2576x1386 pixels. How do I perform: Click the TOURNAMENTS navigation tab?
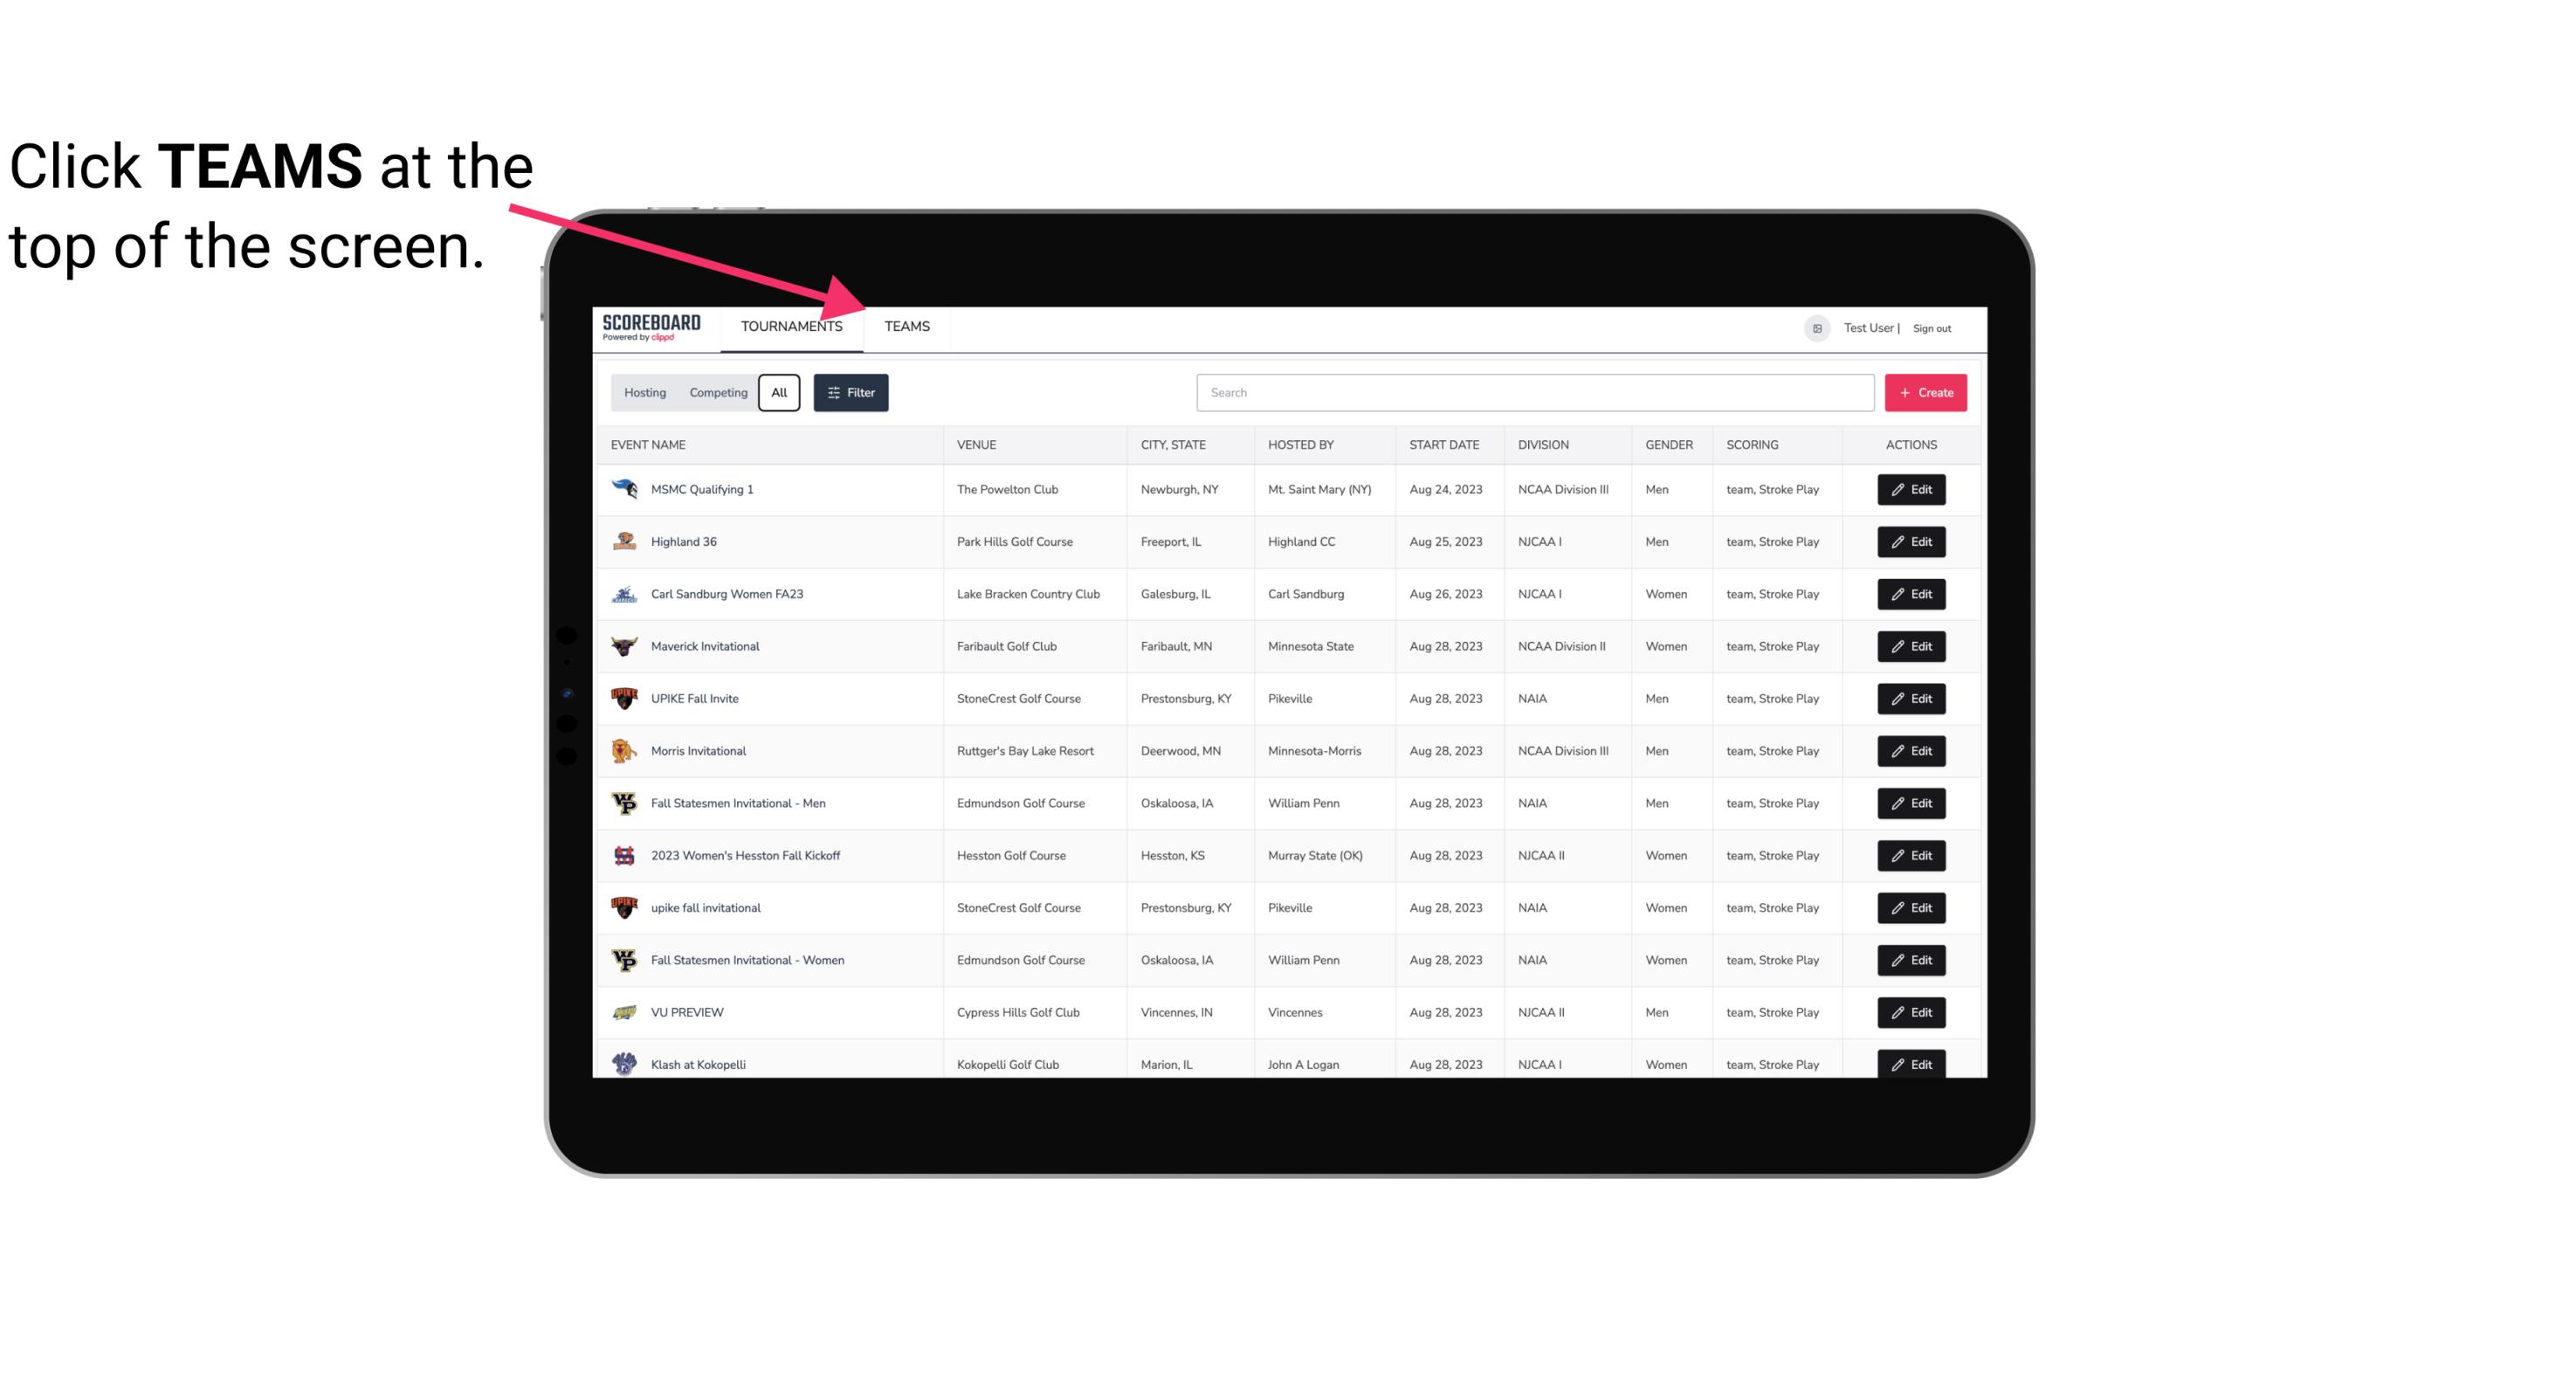(791, 326)
